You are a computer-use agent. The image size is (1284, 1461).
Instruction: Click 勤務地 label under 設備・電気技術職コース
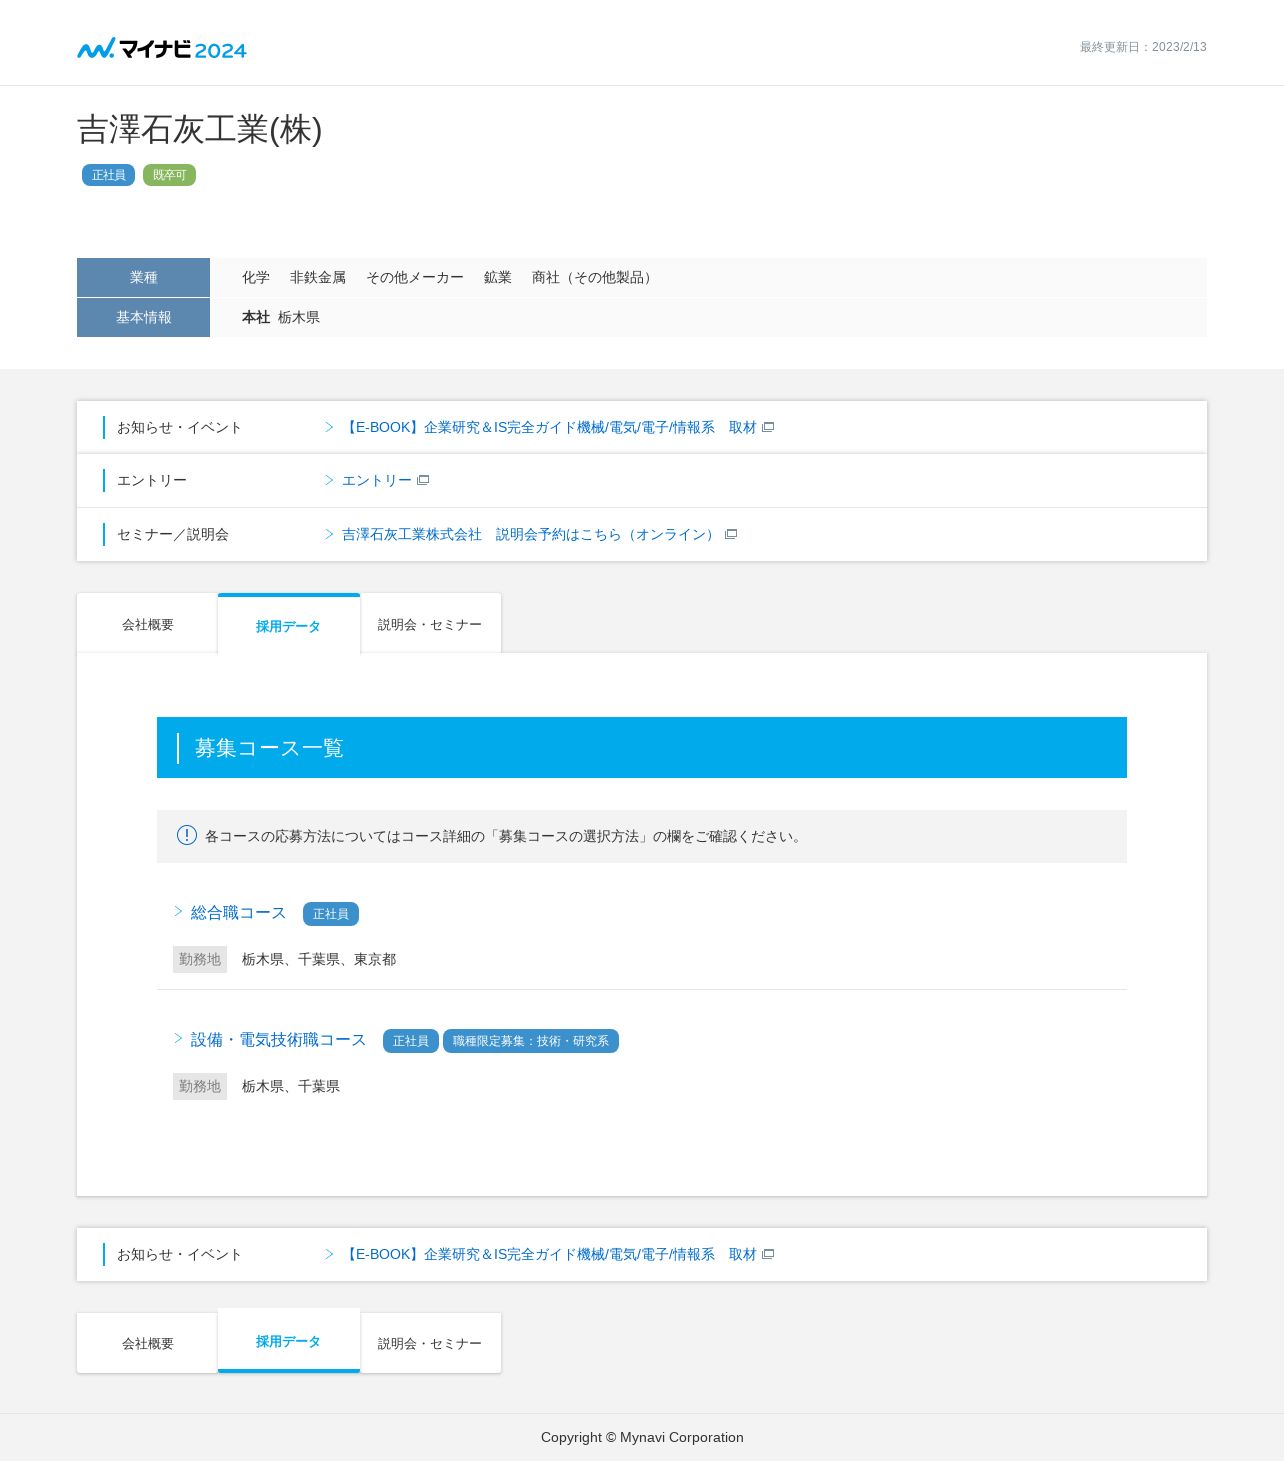[200, 1086]
